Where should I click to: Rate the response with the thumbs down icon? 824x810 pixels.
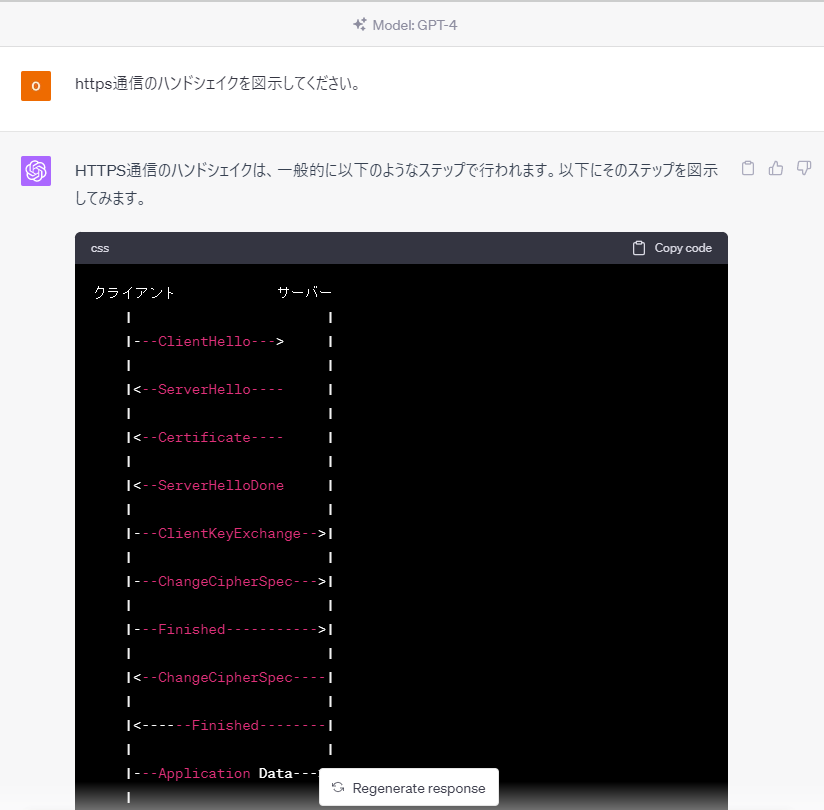[x=804, y=168]
